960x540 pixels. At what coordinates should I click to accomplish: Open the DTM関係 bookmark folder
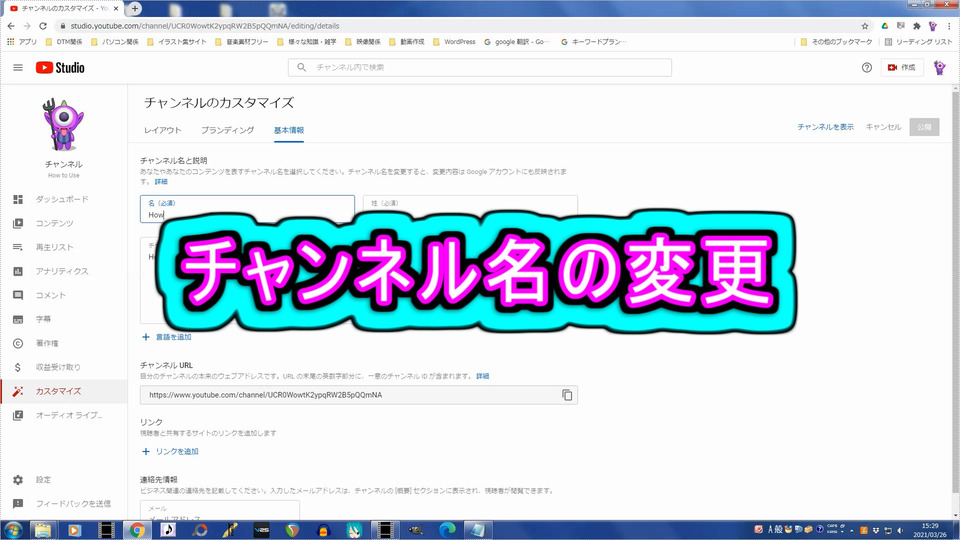click(64, 42)
